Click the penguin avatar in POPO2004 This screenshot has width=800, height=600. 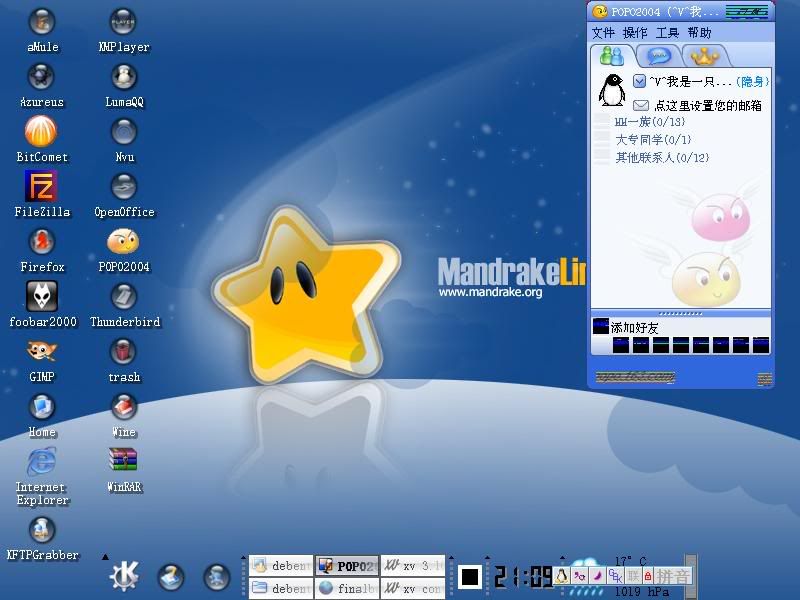[611, 90]
